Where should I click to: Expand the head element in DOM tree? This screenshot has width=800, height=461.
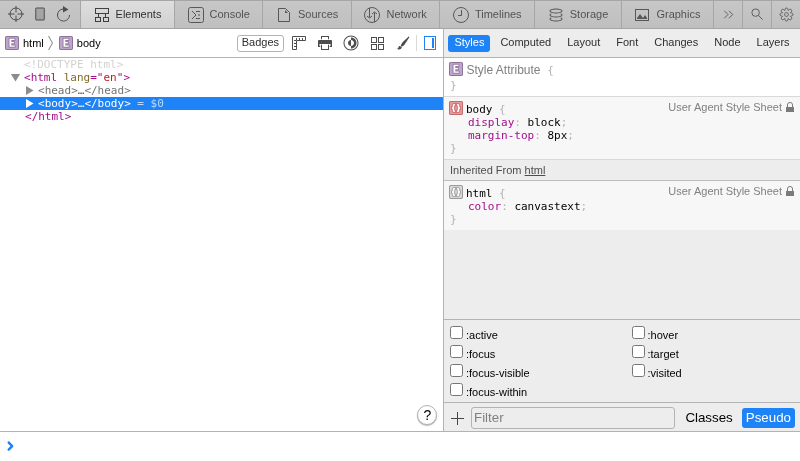pyautogui.click(x=30, y=90)
